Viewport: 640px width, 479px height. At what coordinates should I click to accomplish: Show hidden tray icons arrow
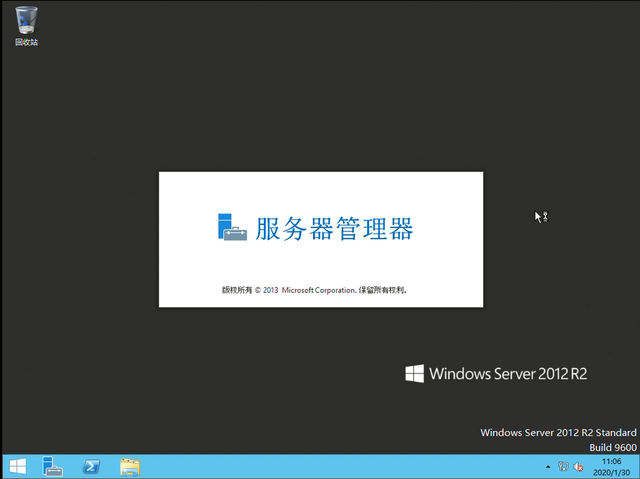coord(548,467)
